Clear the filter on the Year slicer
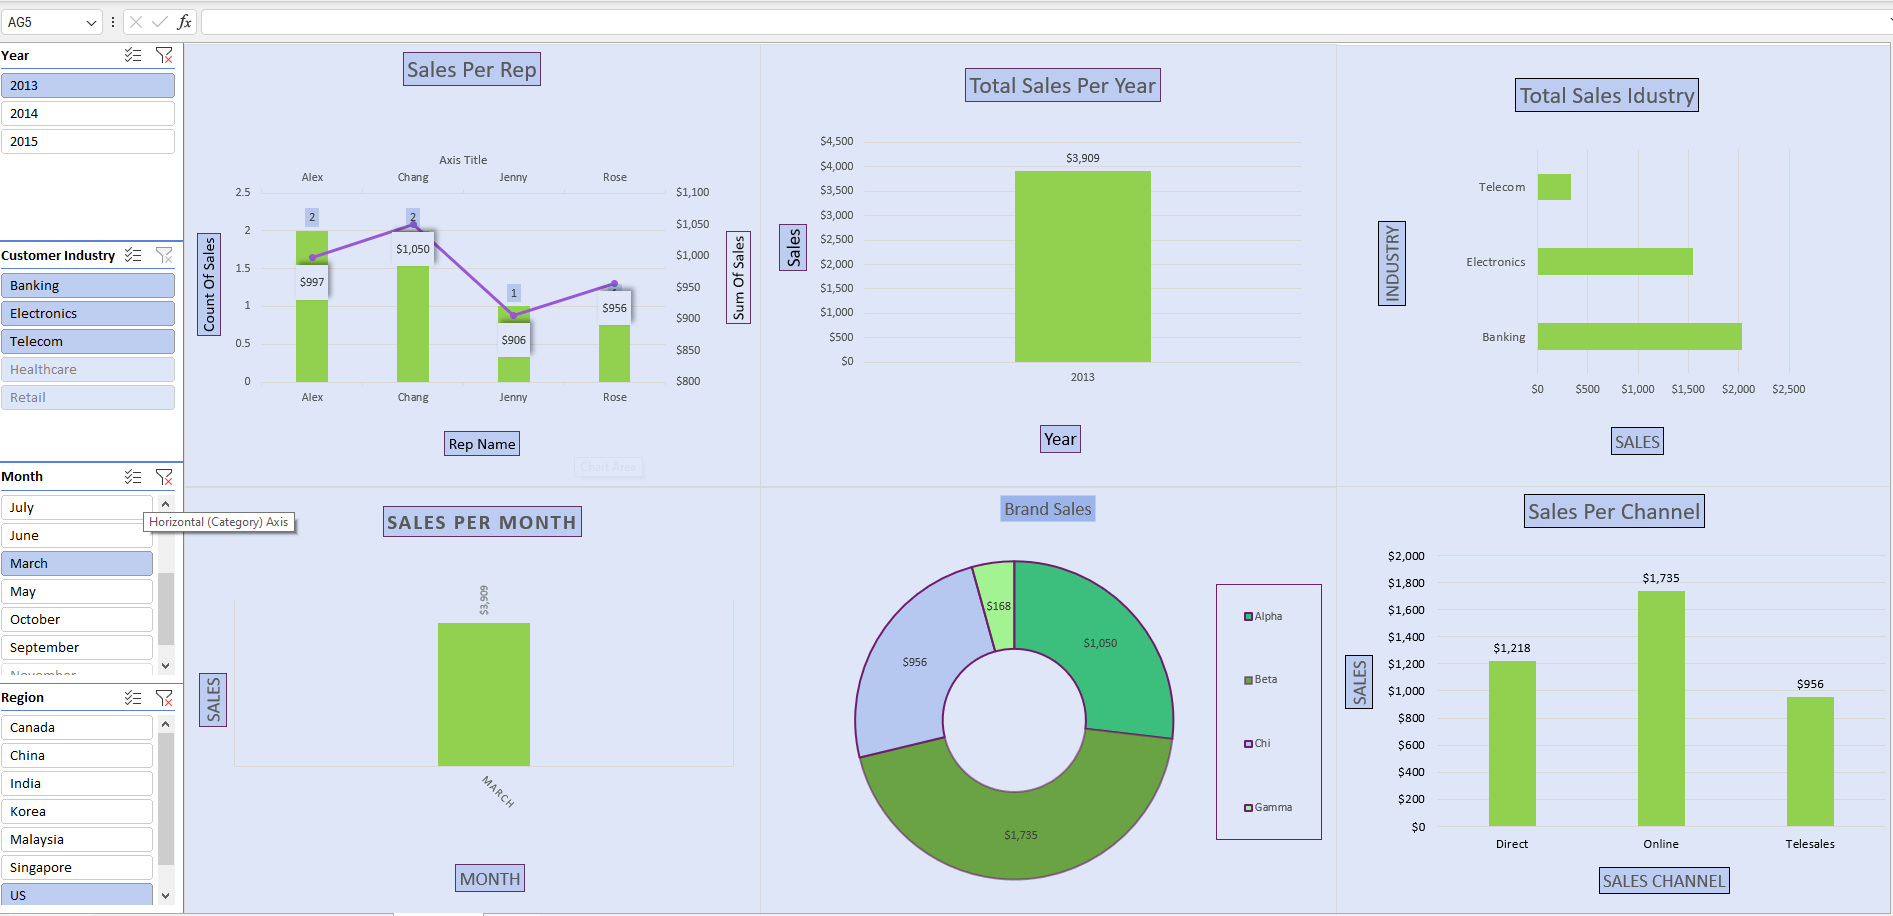Viewport: 1893px width, 916px height. (165, 55)
